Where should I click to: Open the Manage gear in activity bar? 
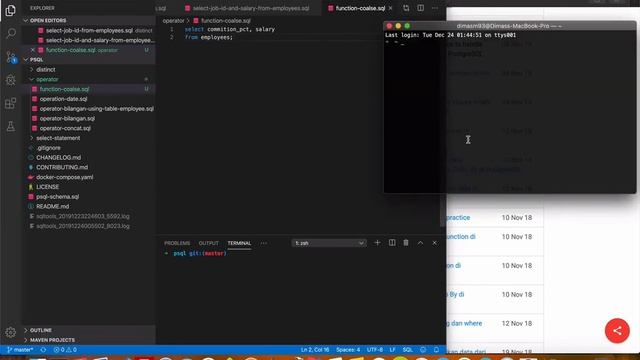pos(11,332)
